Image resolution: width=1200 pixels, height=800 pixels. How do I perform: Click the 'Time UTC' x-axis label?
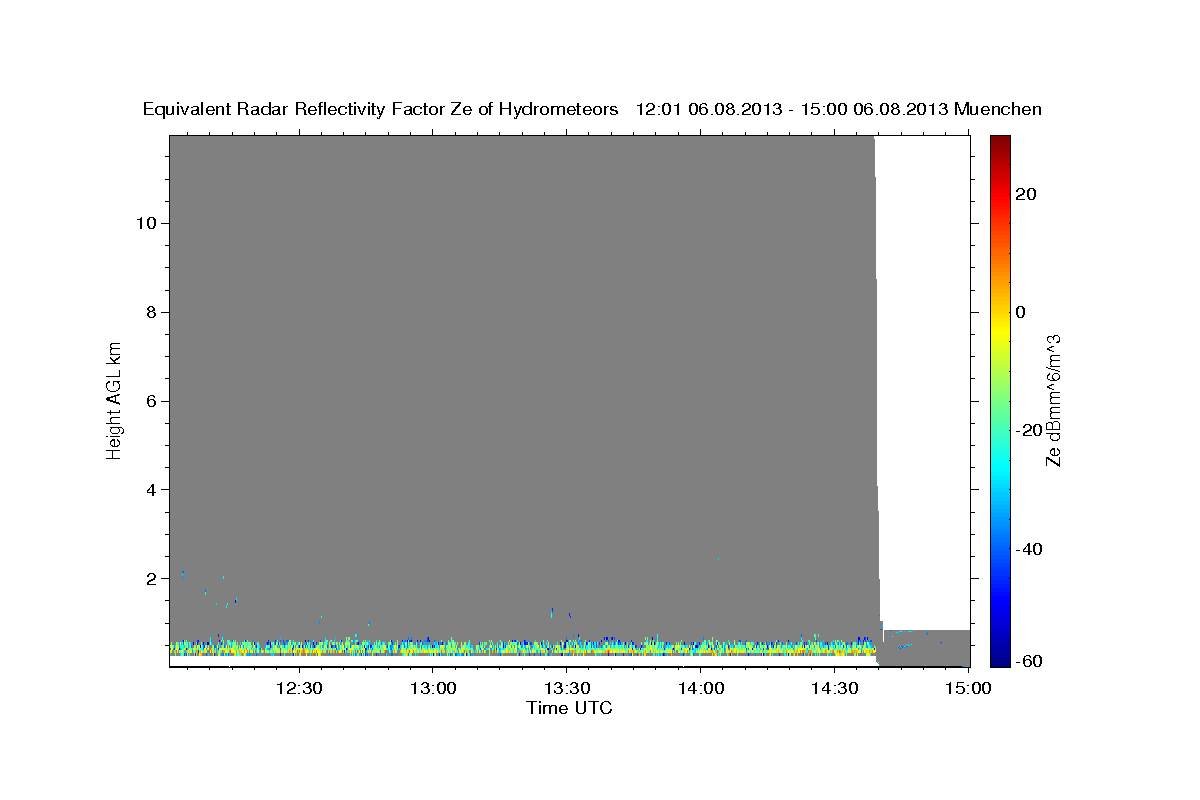[569, 708]
